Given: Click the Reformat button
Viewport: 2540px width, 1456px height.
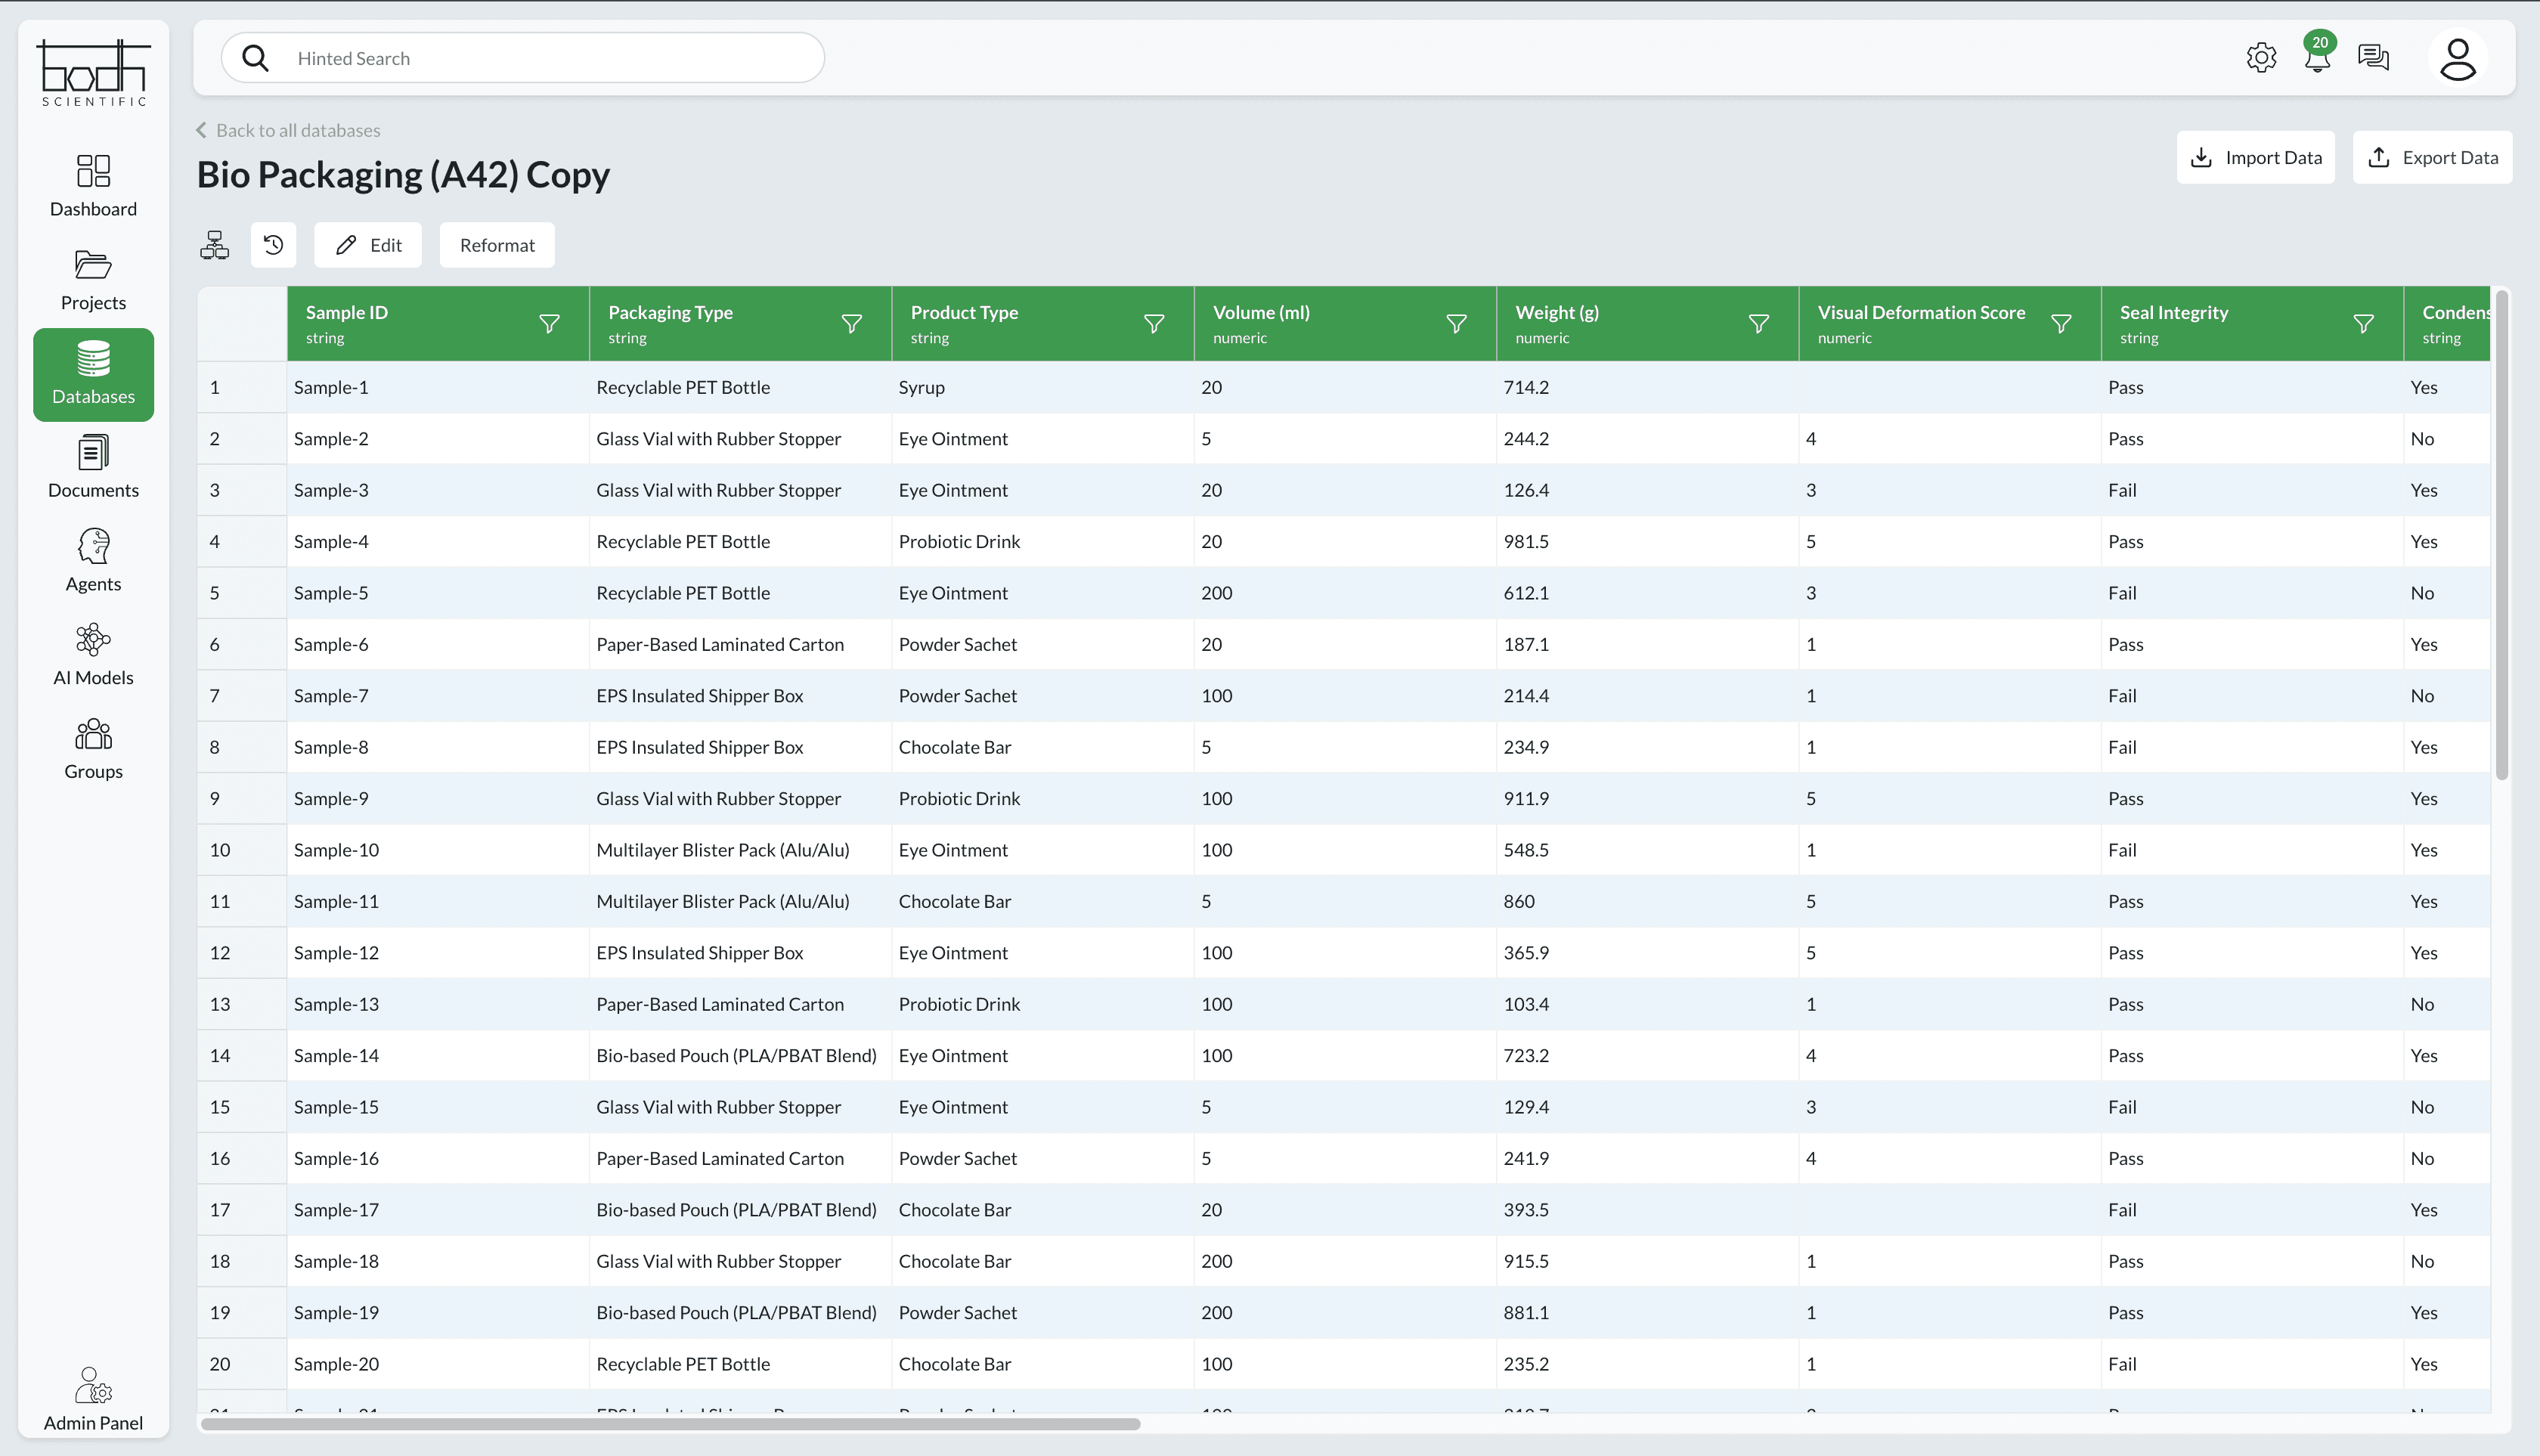Looking at the screenshot, I should pyautogui.click(x=497, y=245).
